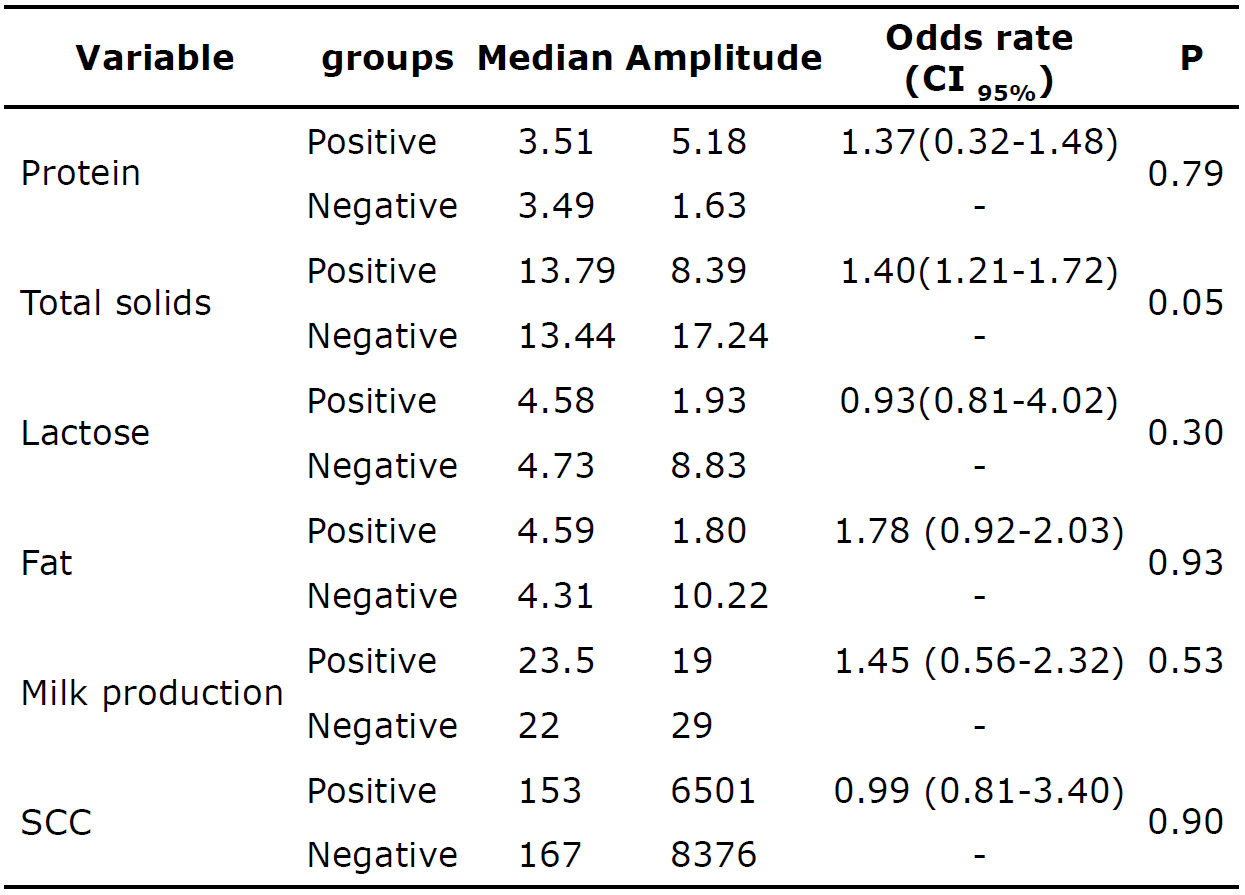Click the amplitude value 6501
Screen dimensions: 1245x895
(x=712, y=791)
